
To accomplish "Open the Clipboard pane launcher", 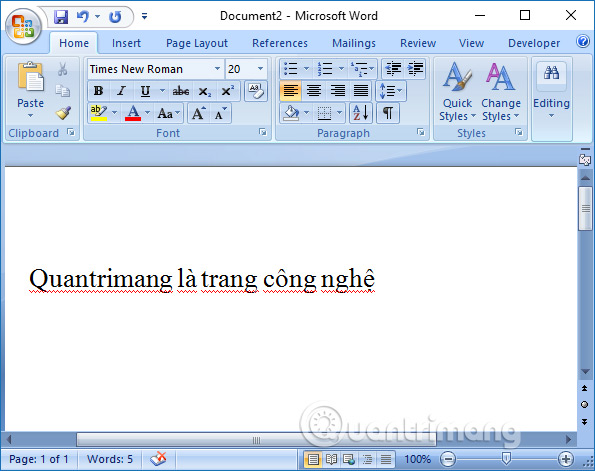I will click(71, 132).
